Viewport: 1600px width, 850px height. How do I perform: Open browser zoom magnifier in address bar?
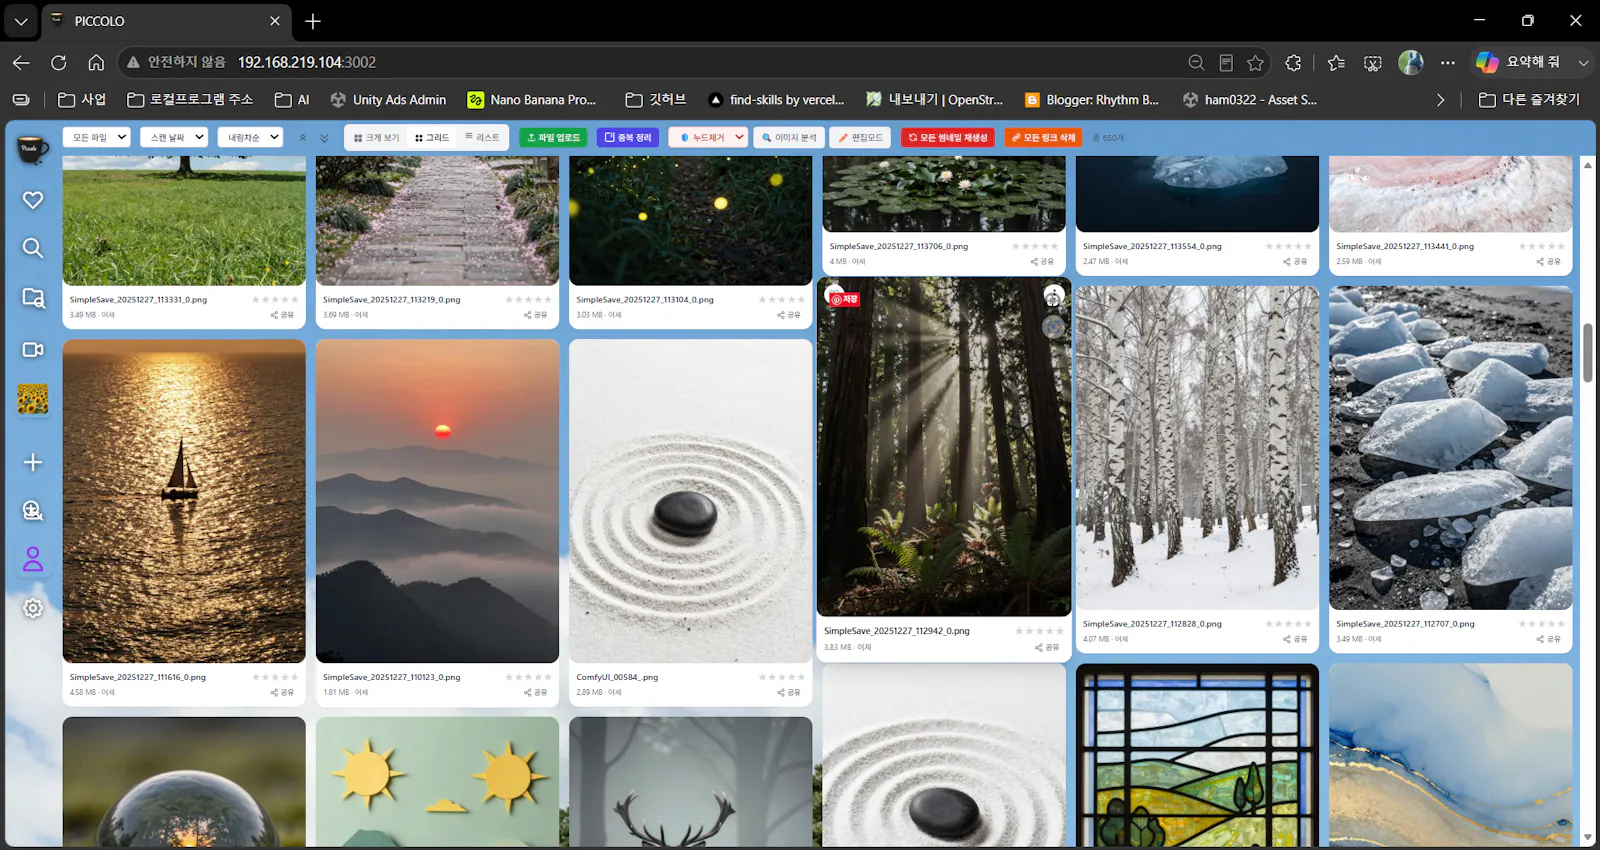1196,62
